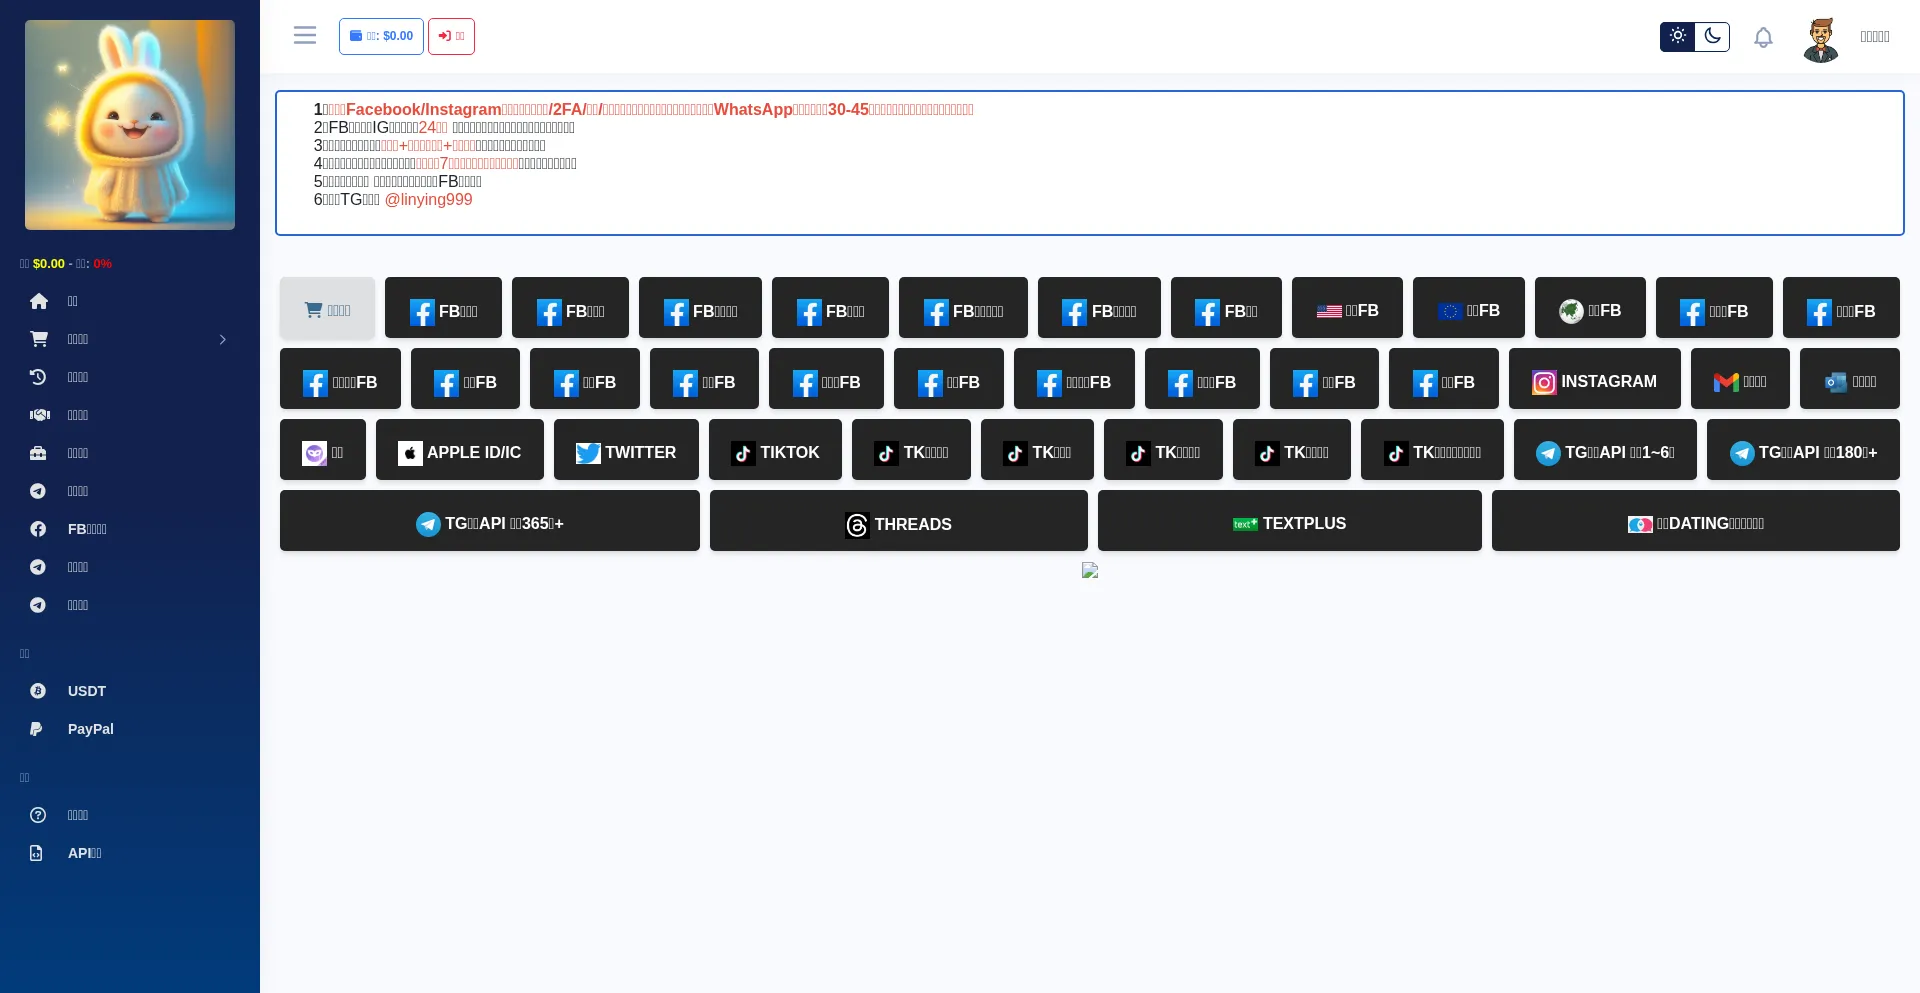
Task: Click the red WhatsApp notice line in the announcement
Action: [643, 110]
